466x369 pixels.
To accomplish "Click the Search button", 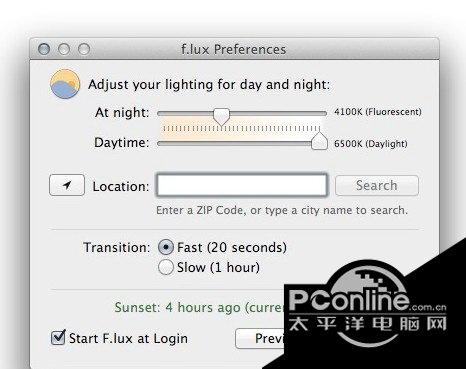I will [377, 185].
